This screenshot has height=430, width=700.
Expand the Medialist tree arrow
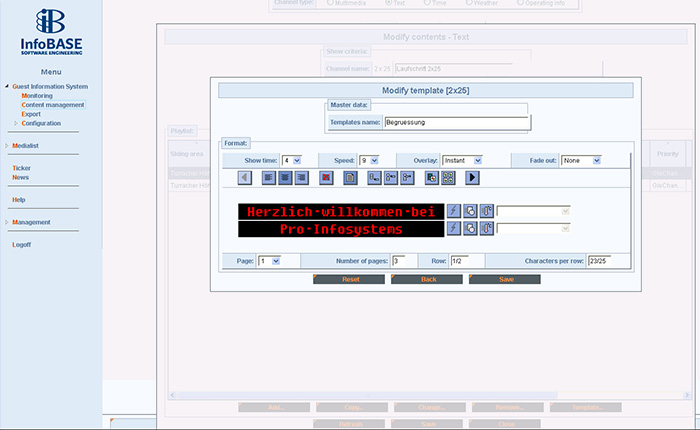click(x=7, y=146)
